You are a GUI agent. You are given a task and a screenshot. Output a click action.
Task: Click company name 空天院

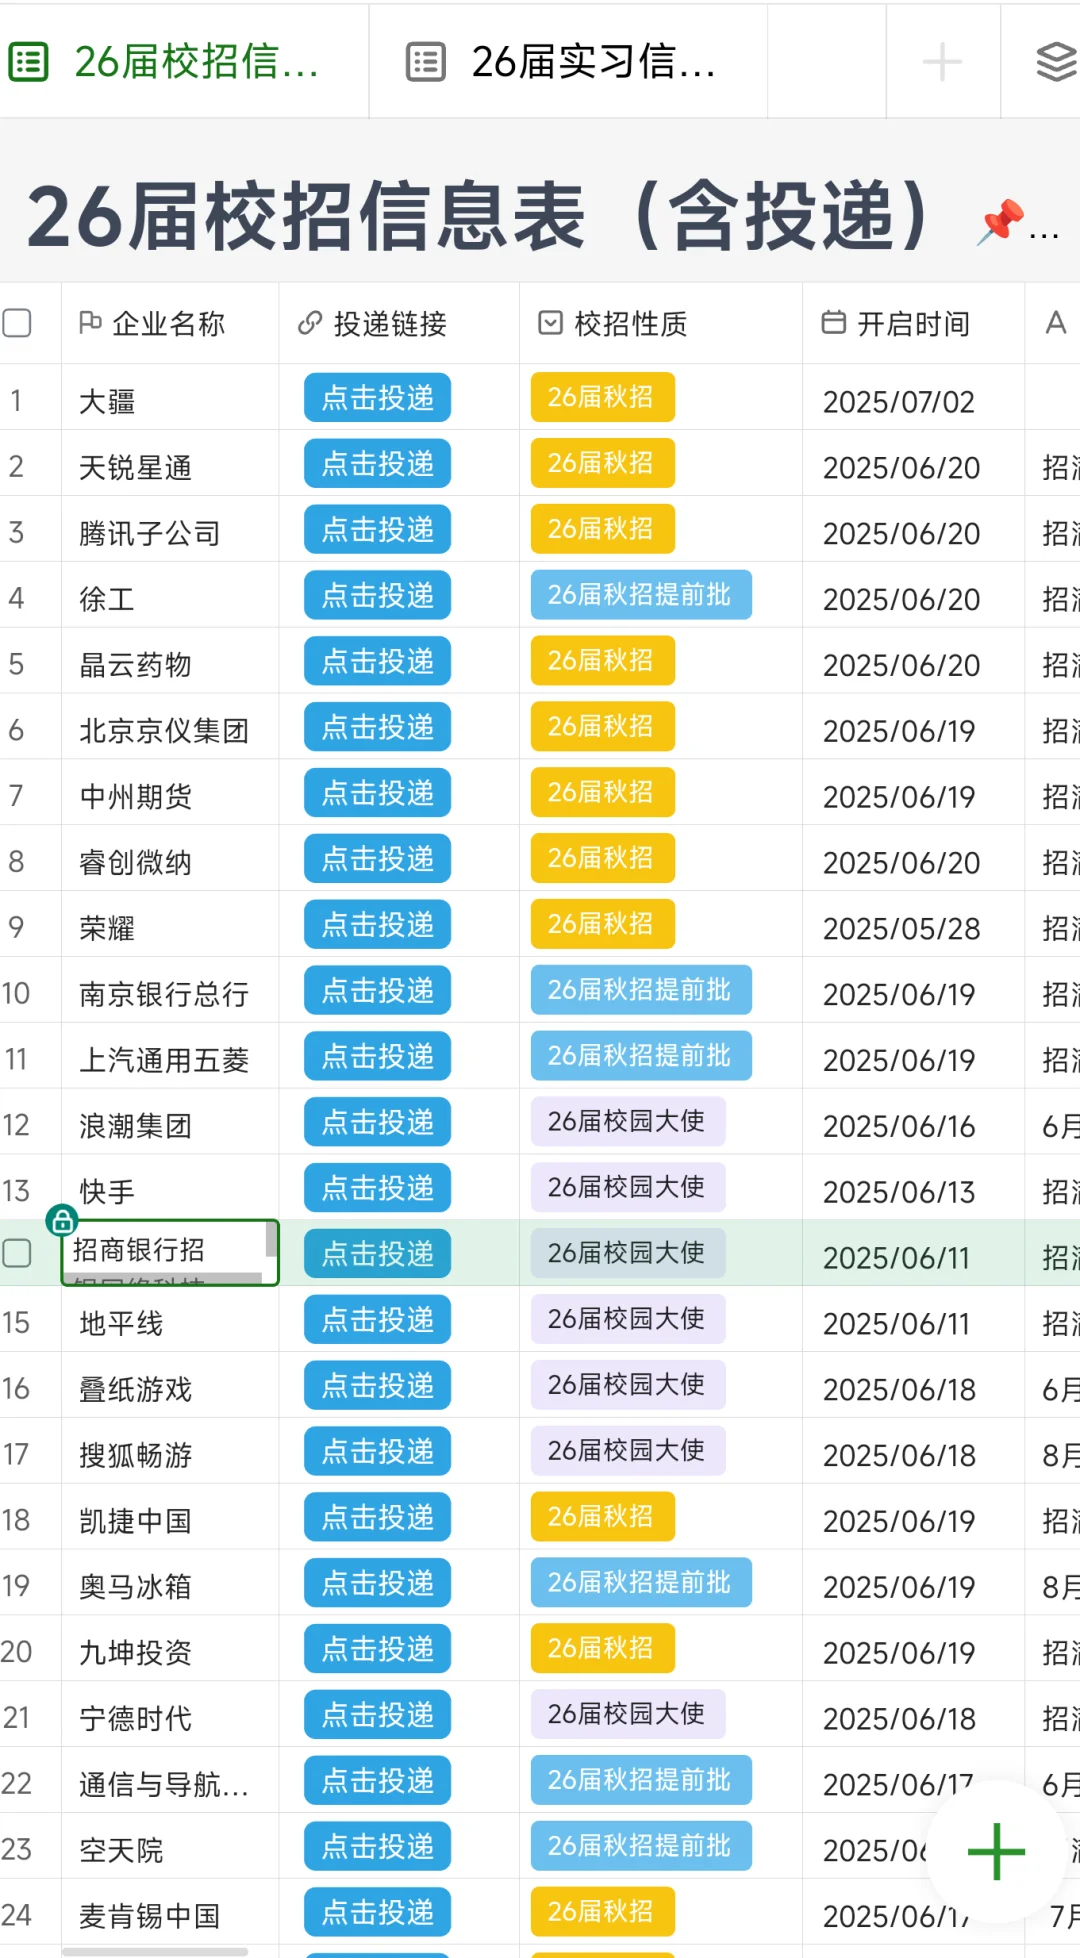click(x=121, y=1850)
